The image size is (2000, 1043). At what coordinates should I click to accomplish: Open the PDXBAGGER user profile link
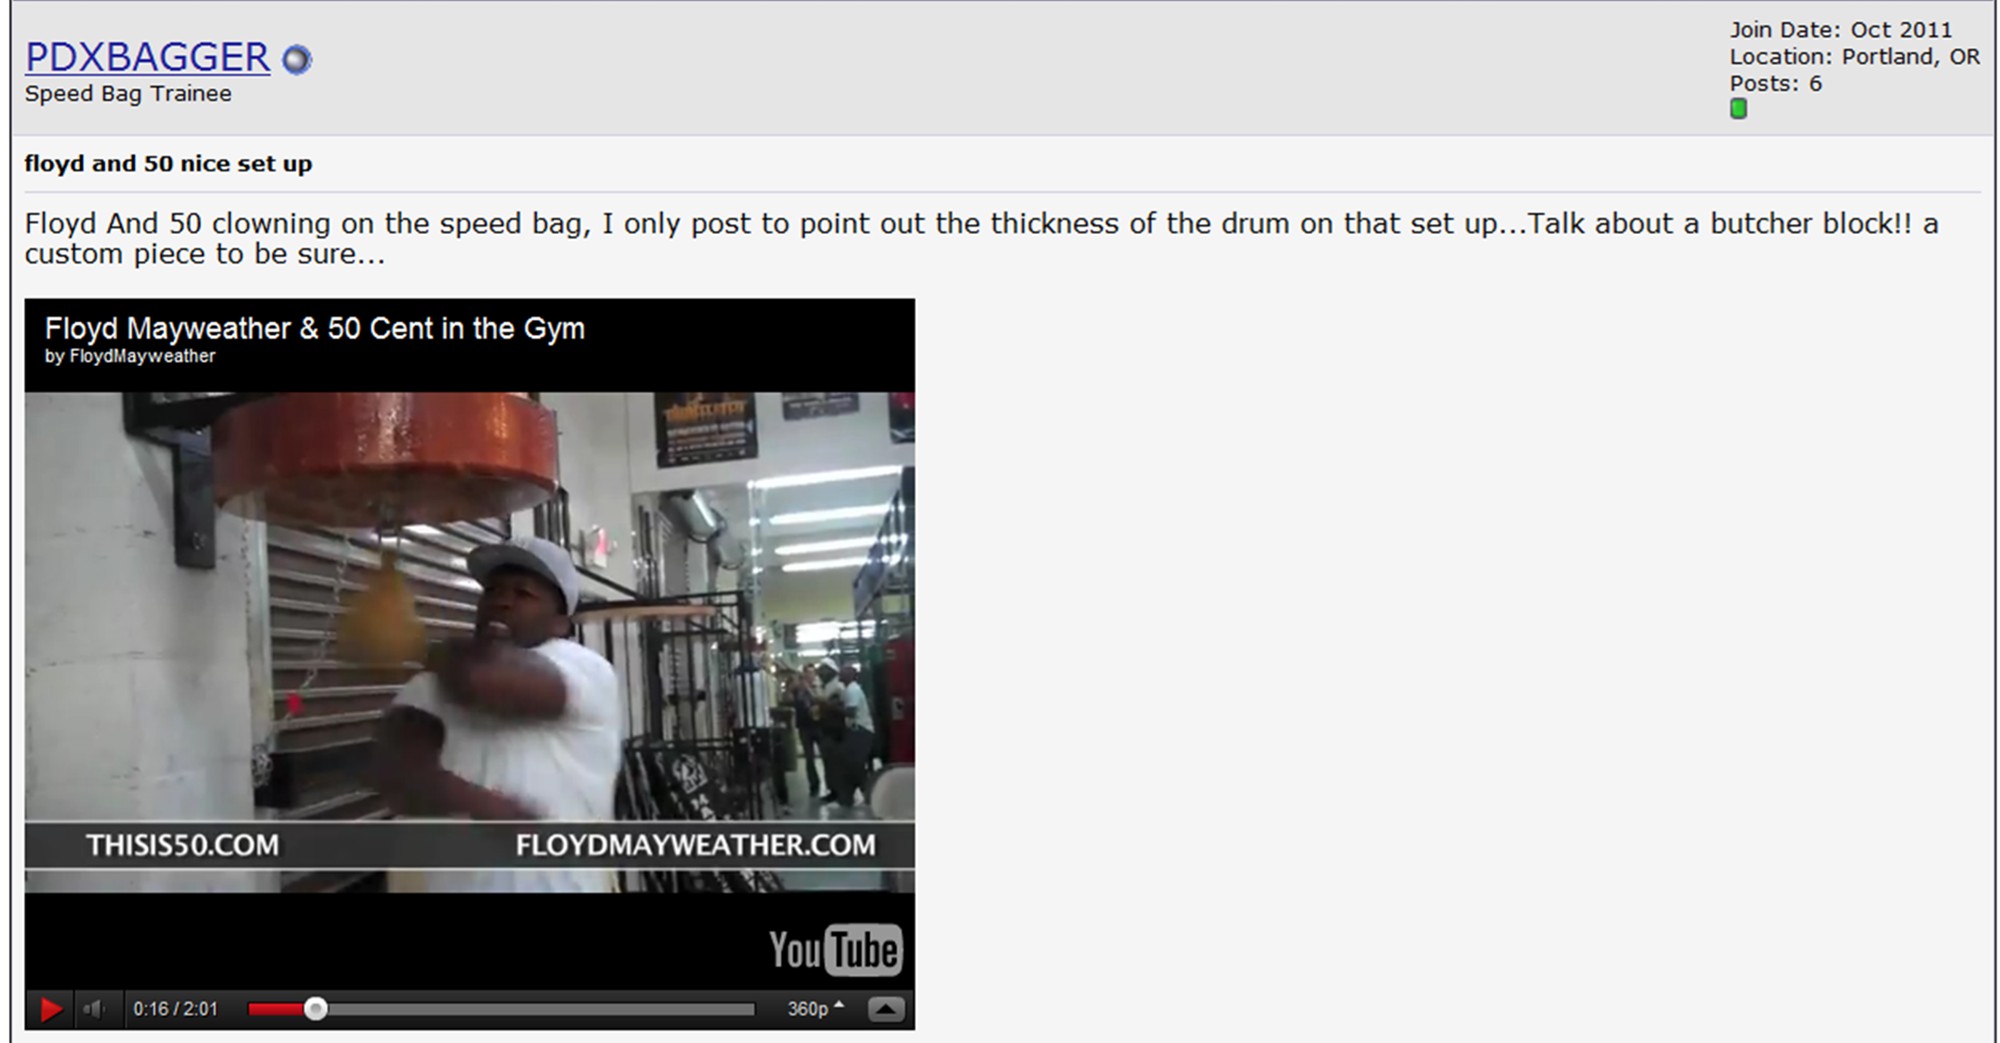(x=147, y=57)
